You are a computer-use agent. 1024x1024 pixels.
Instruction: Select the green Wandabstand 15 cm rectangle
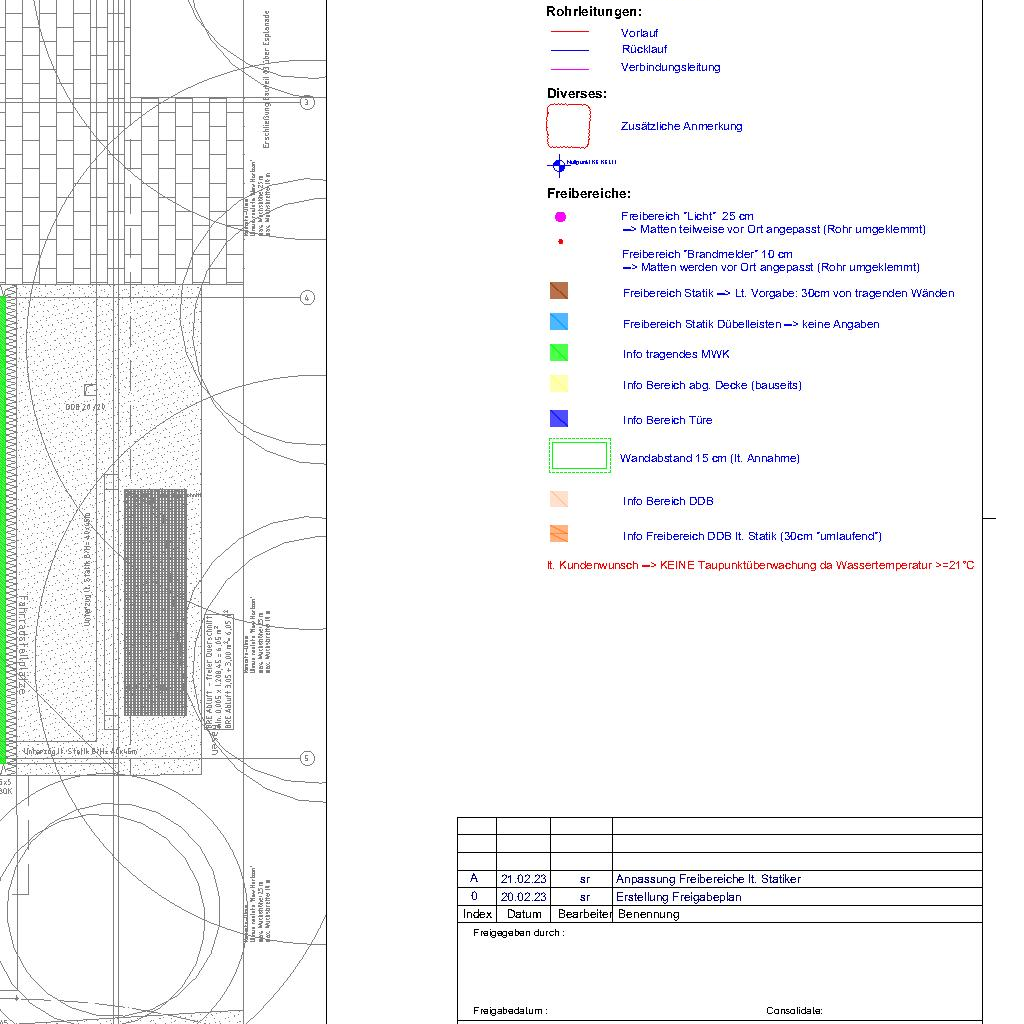579,456
